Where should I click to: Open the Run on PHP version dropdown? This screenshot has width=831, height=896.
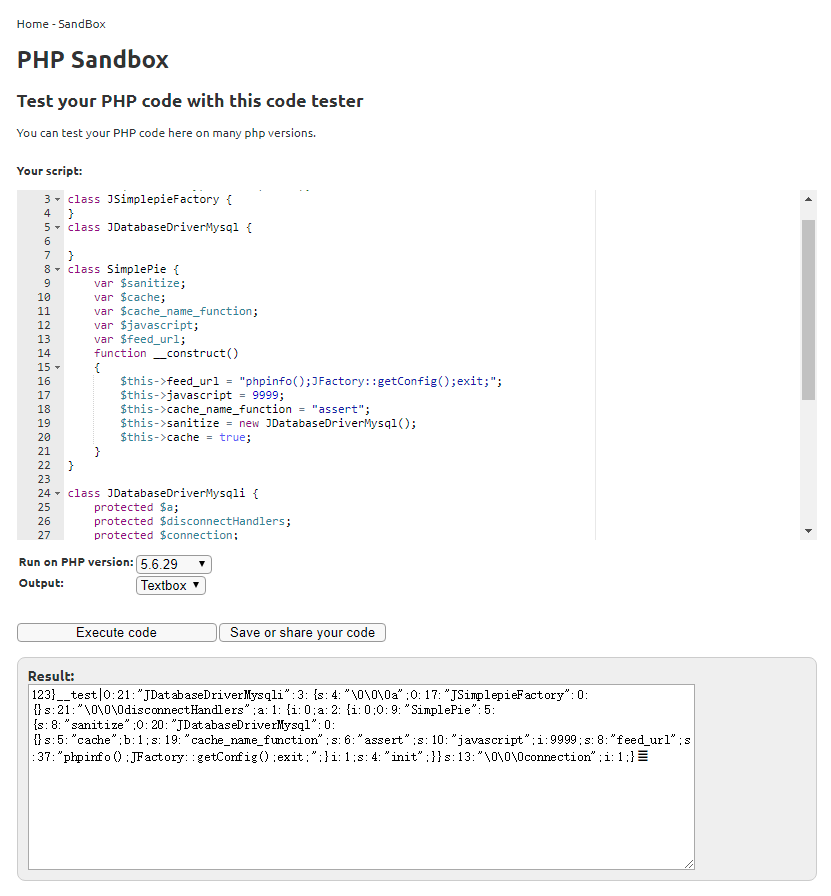click(x=173, y=564)
